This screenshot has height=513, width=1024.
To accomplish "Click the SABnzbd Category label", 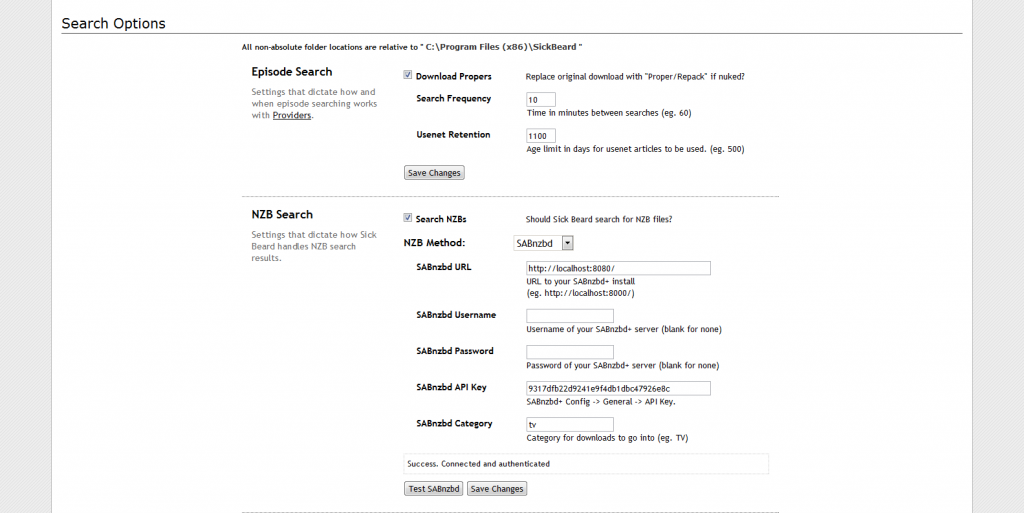I will (x=454, y=424).
